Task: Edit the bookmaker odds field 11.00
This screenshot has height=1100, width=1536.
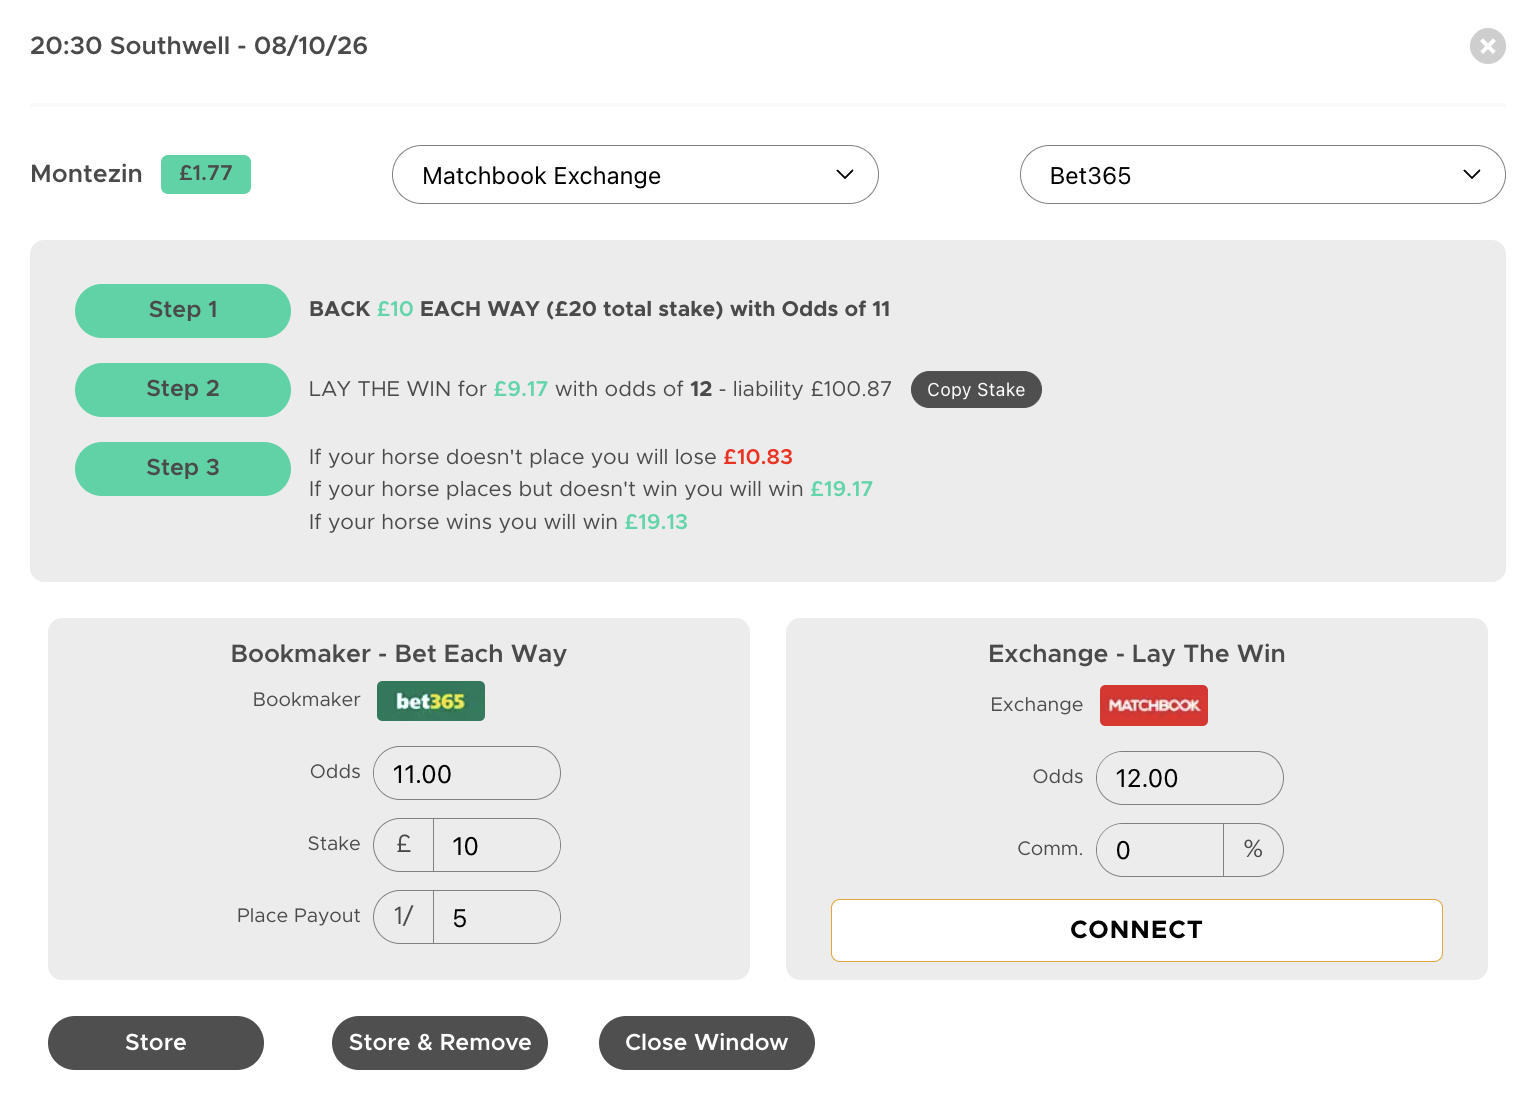Action: [x=467, y=773]
